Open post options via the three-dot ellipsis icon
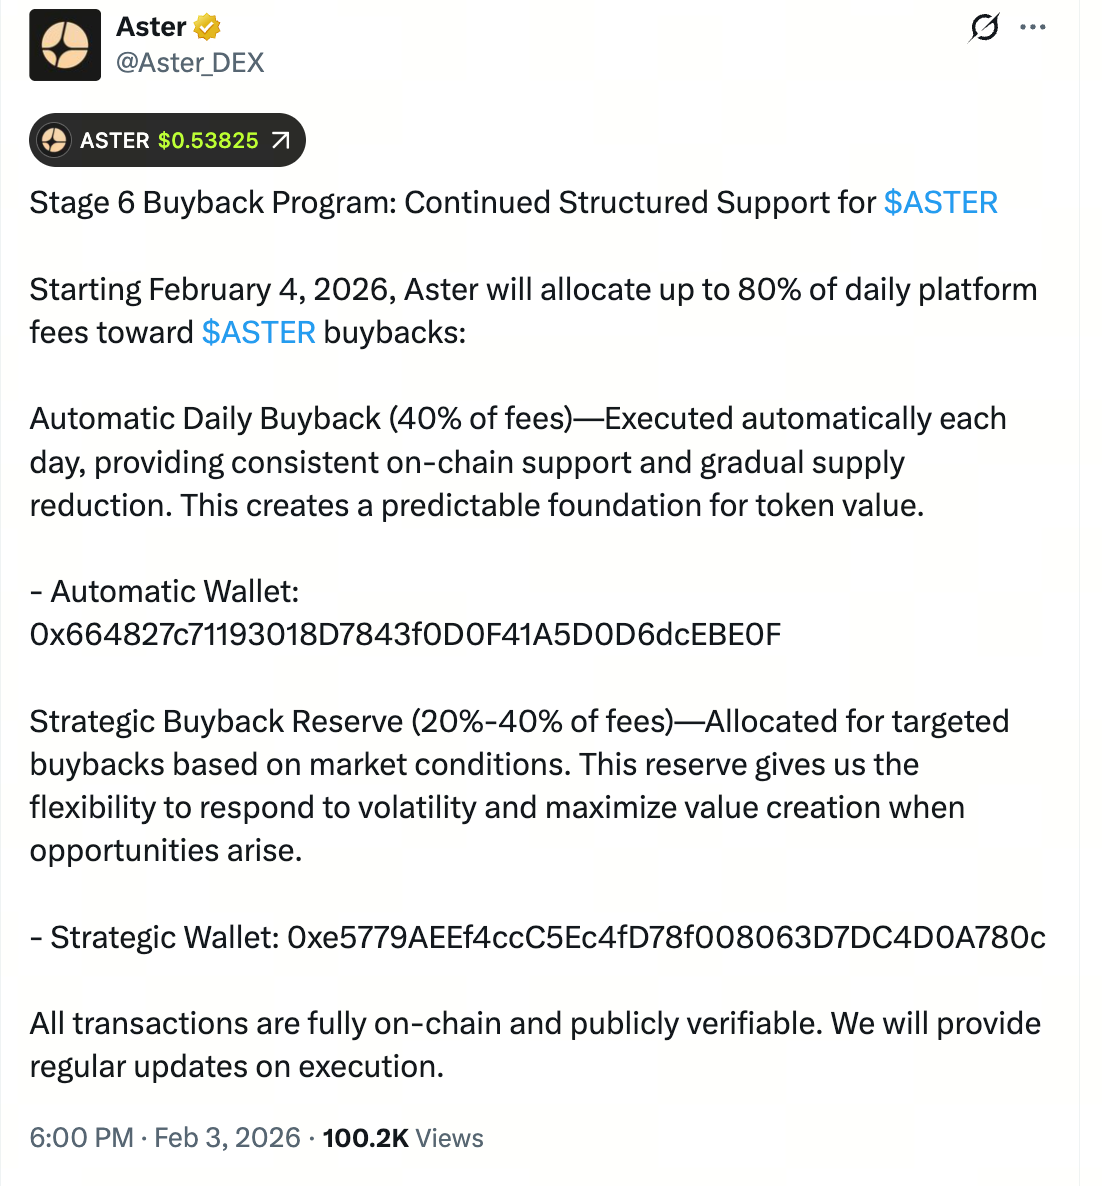This screenshot has width=1102, height=1186. click(1032, 28)
